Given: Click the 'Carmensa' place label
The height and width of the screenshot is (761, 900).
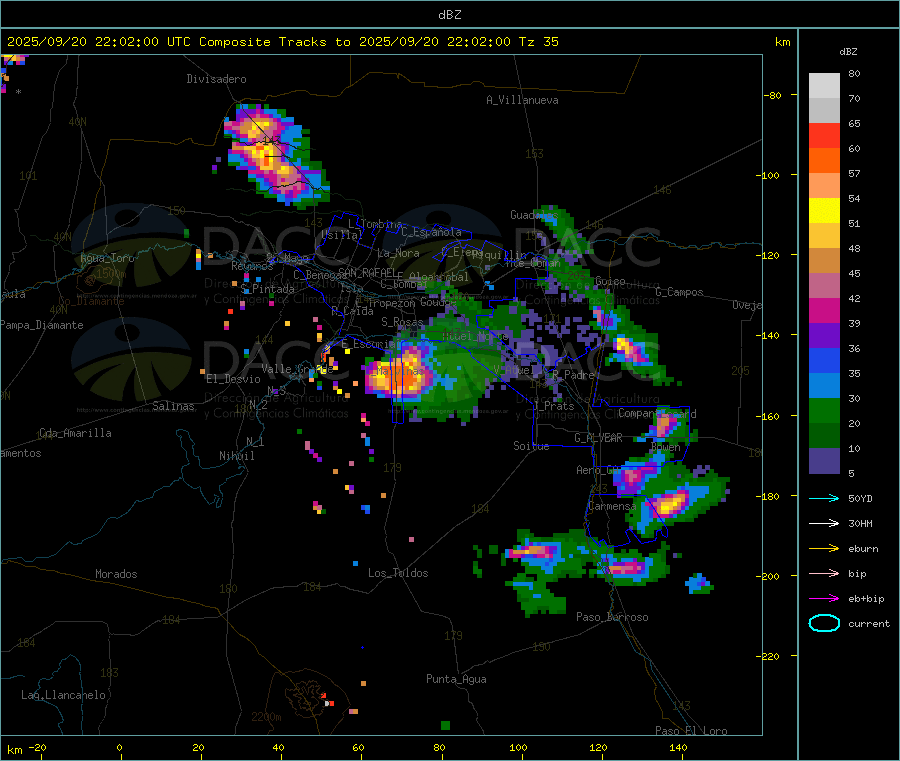Looking at the screenshot, I should point(612,506).
